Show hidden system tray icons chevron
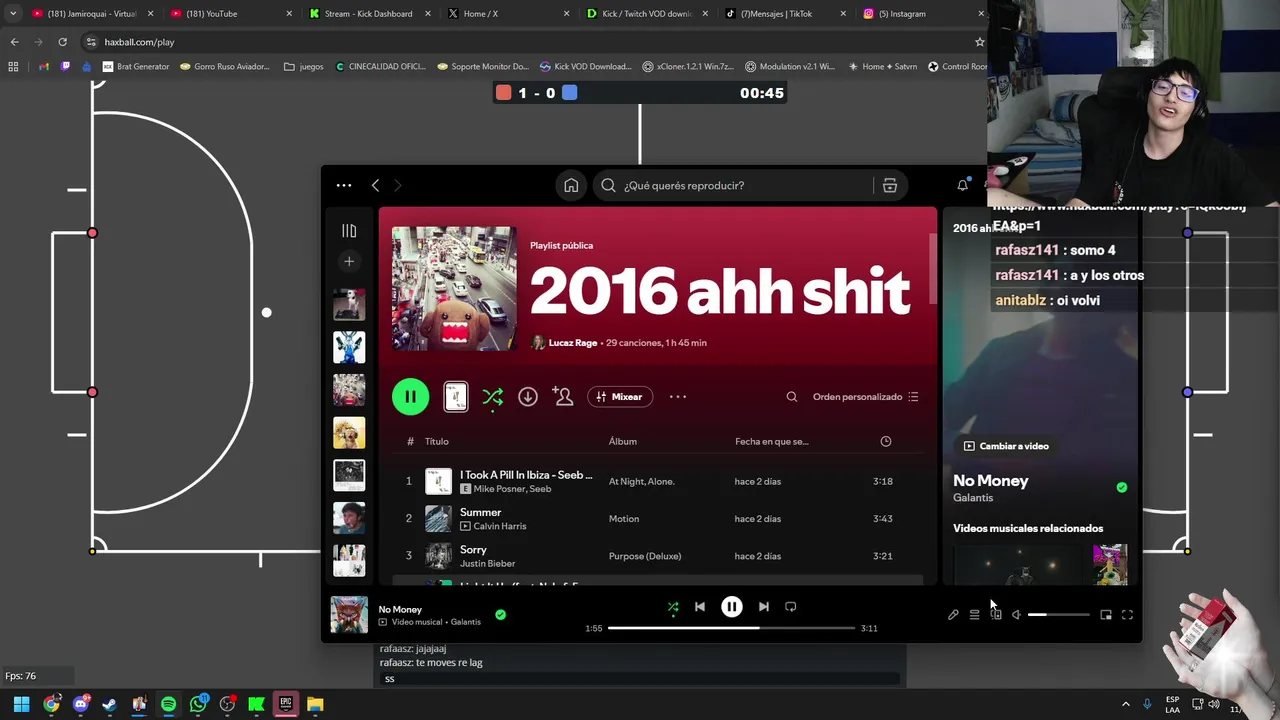Screen dimensions: 1280x720 [x=1125, y=704]
